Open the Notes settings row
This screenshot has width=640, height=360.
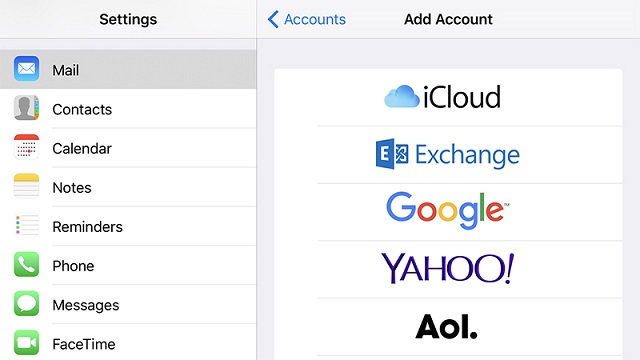coord(128,187)
